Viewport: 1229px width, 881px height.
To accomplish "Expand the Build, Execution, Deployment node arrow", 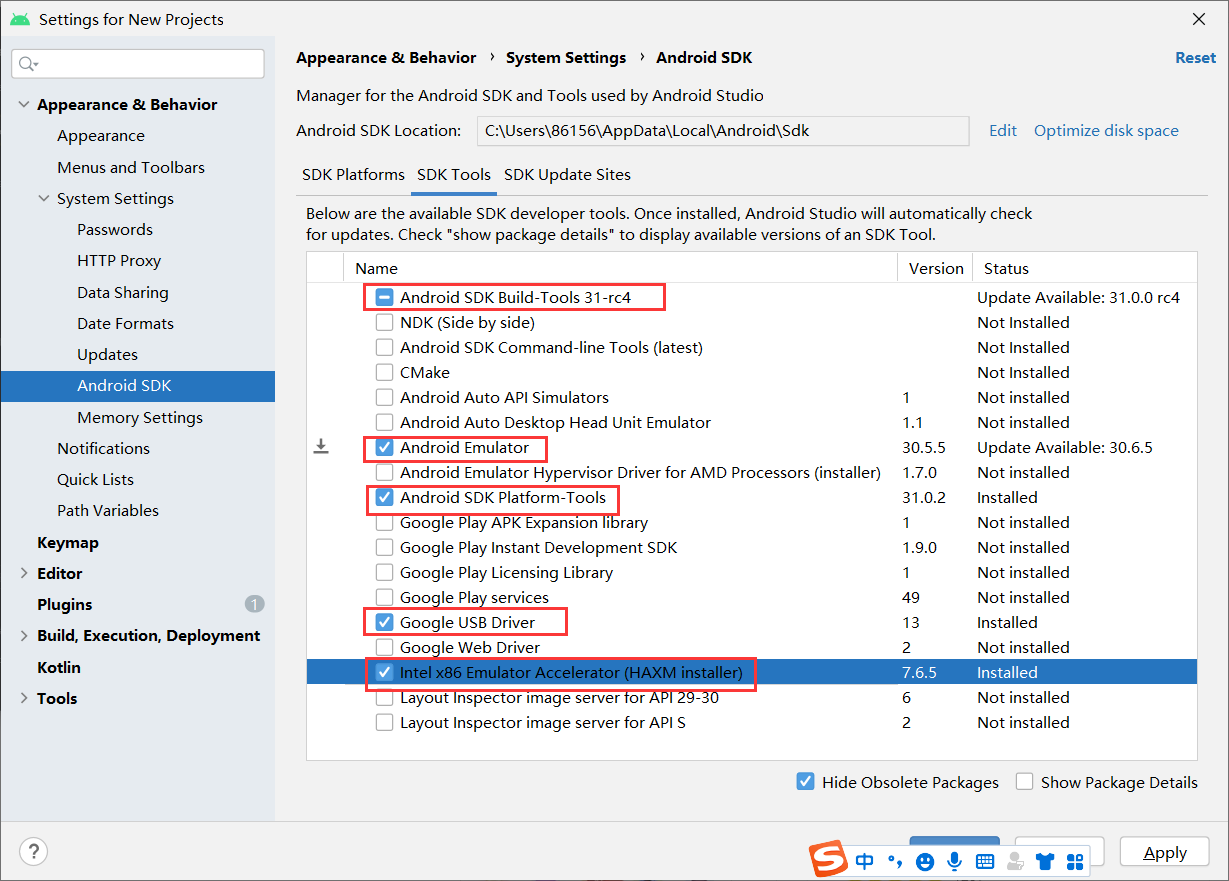I will tap(24, 635).
